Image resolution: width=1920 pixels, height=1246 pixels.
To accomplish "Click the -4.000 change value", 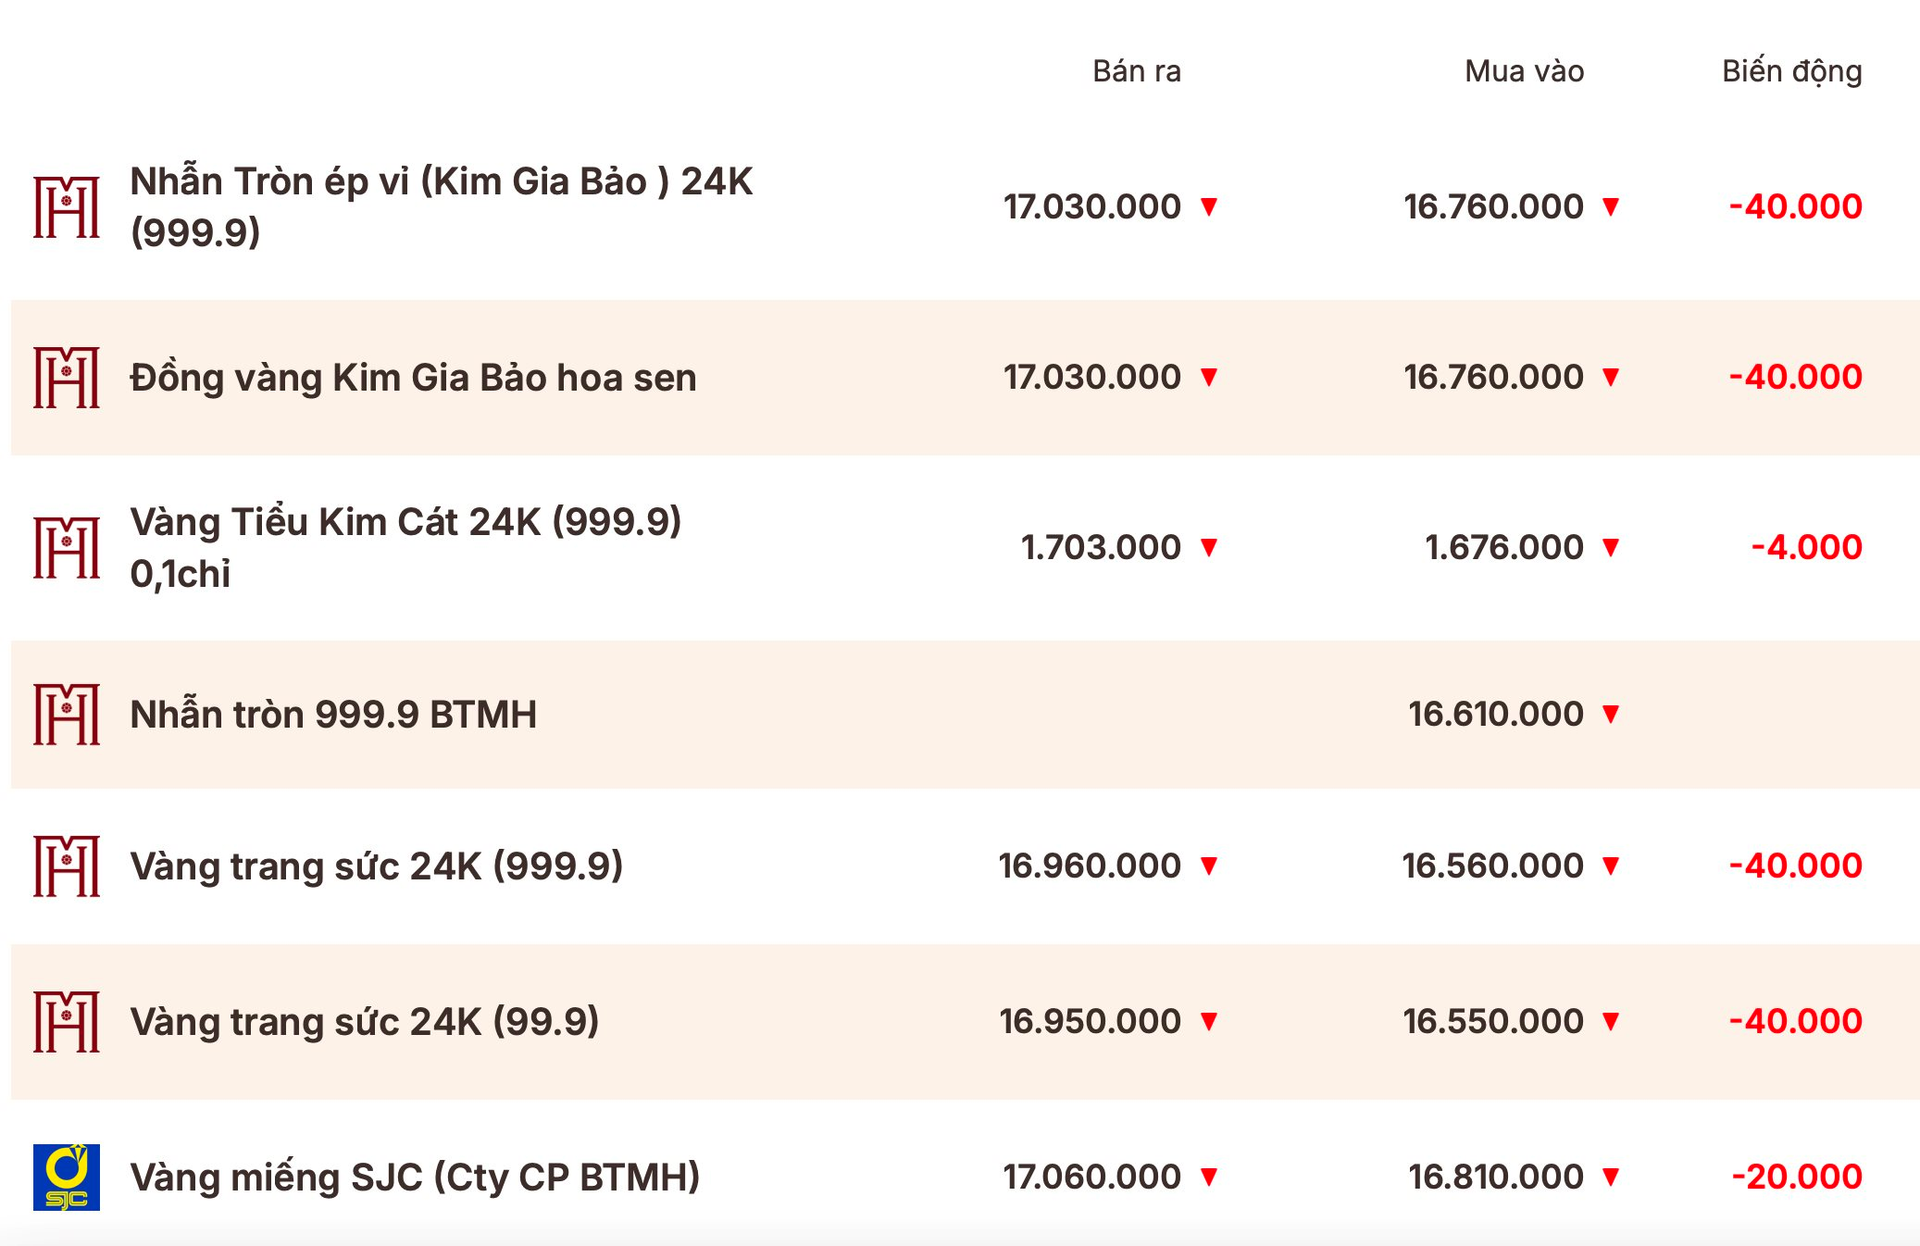I will click(1806, 547).
